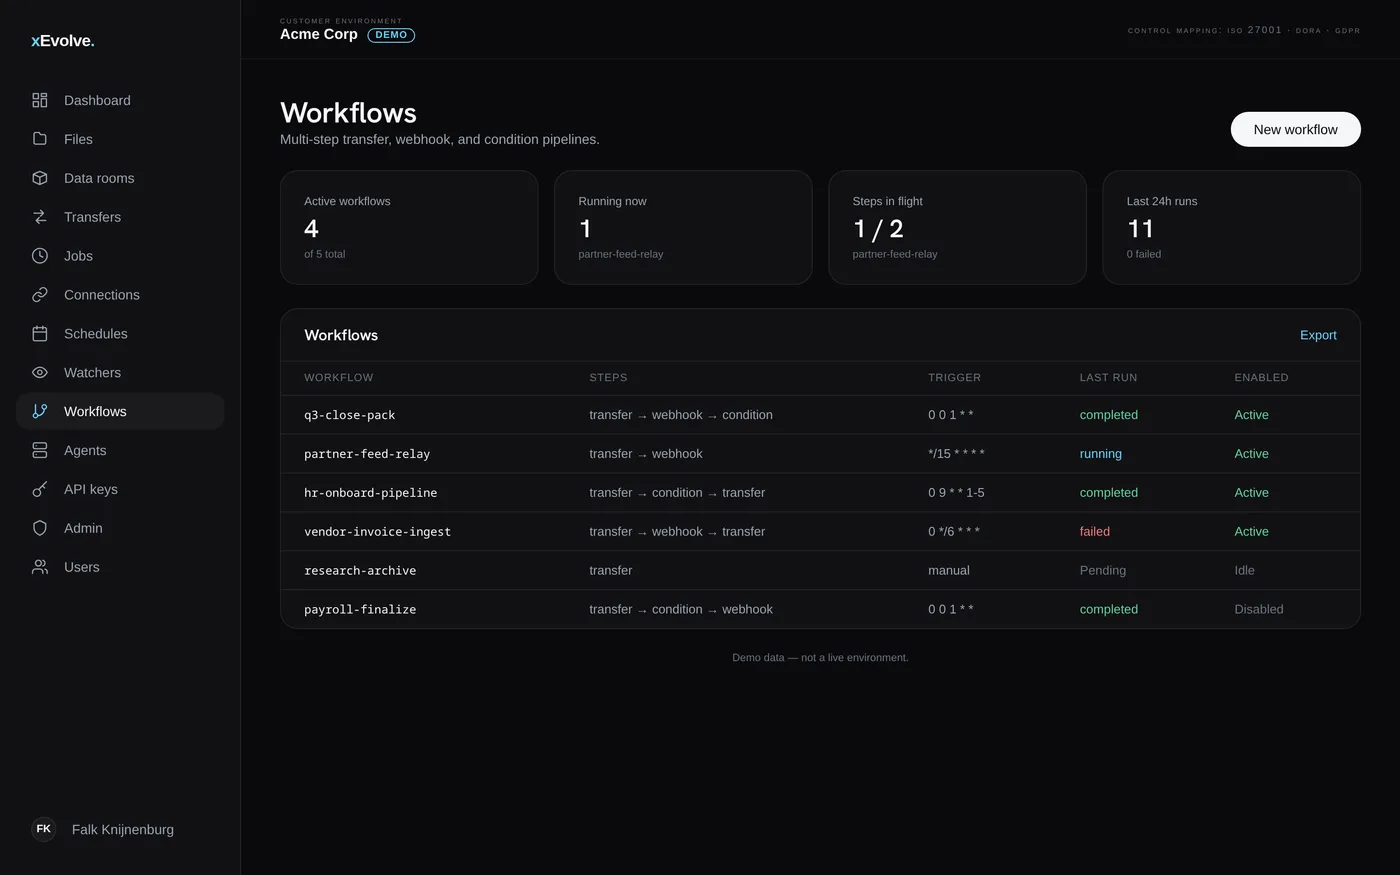Open the Admin section
The width and height of the screenshot is (1400, 875).
point(120,528)
